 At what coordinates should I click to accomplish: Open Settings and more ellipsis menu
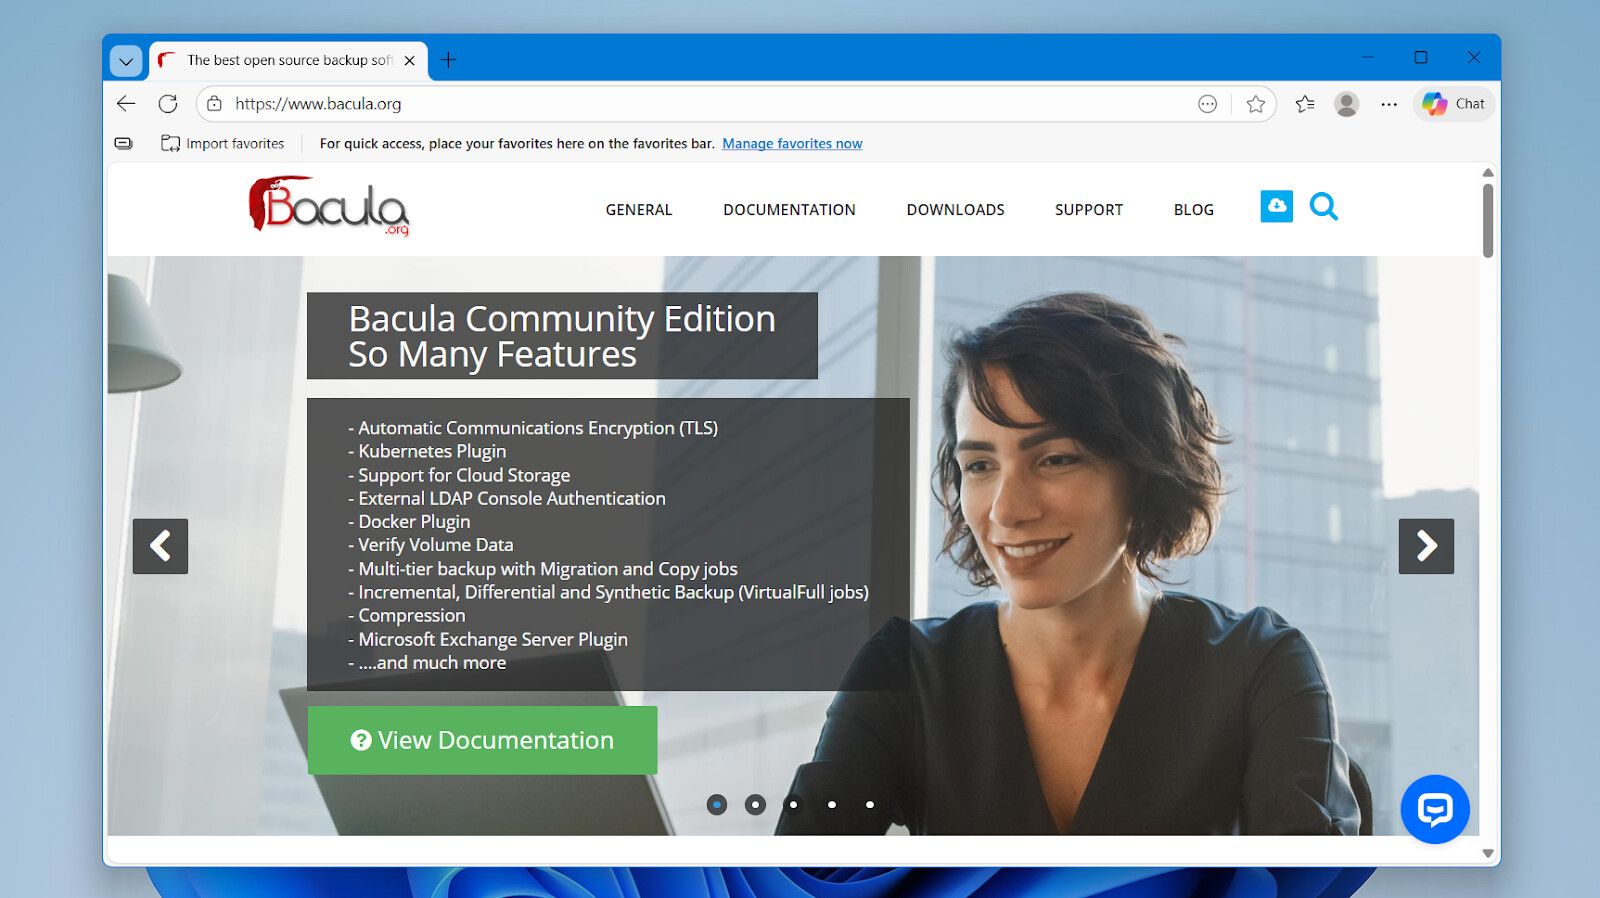tap(1389, 104)
